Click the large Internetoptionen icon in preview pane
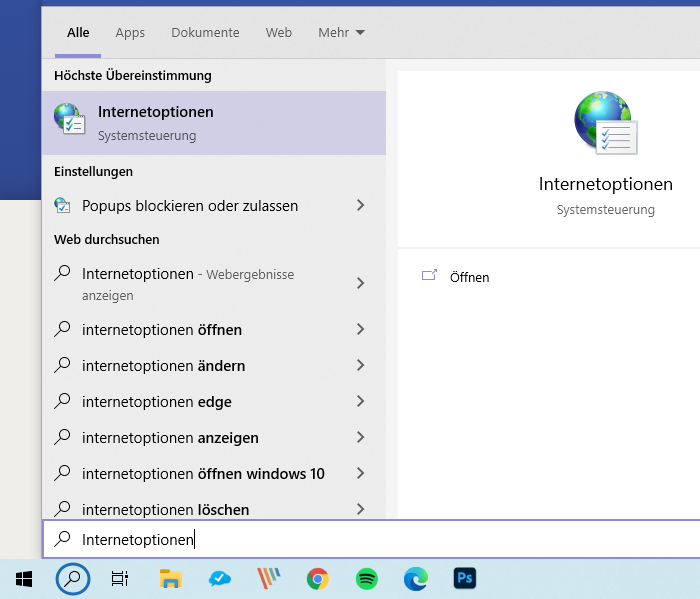This screenshot has height=599, width=700. 606,123
